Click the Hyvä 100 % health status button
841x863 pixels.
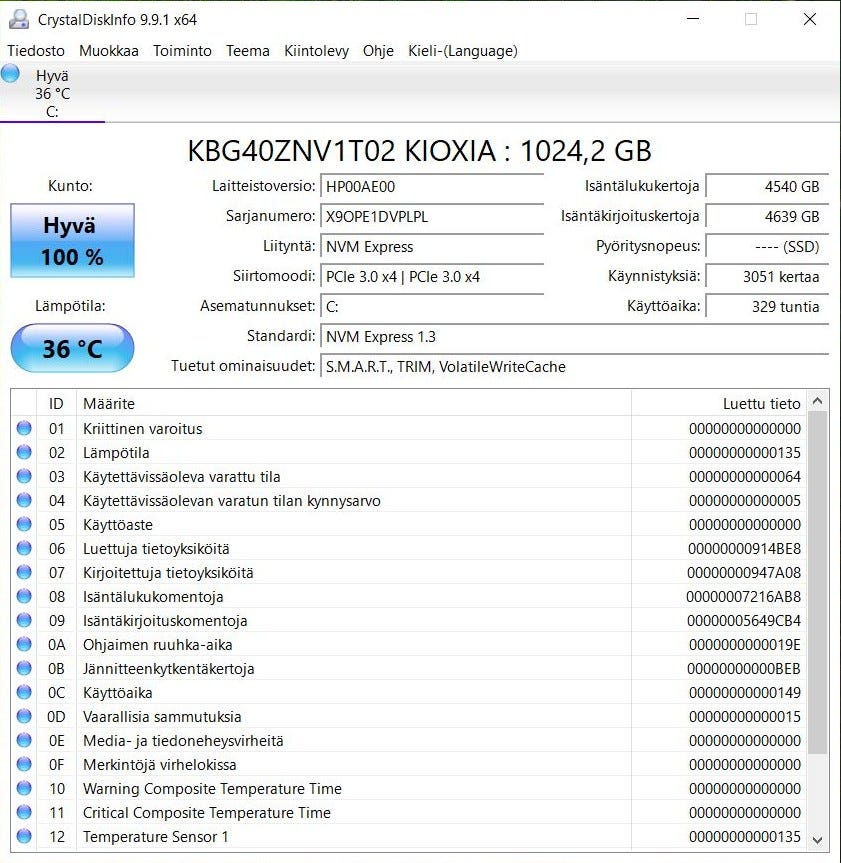tap(72, 241)
